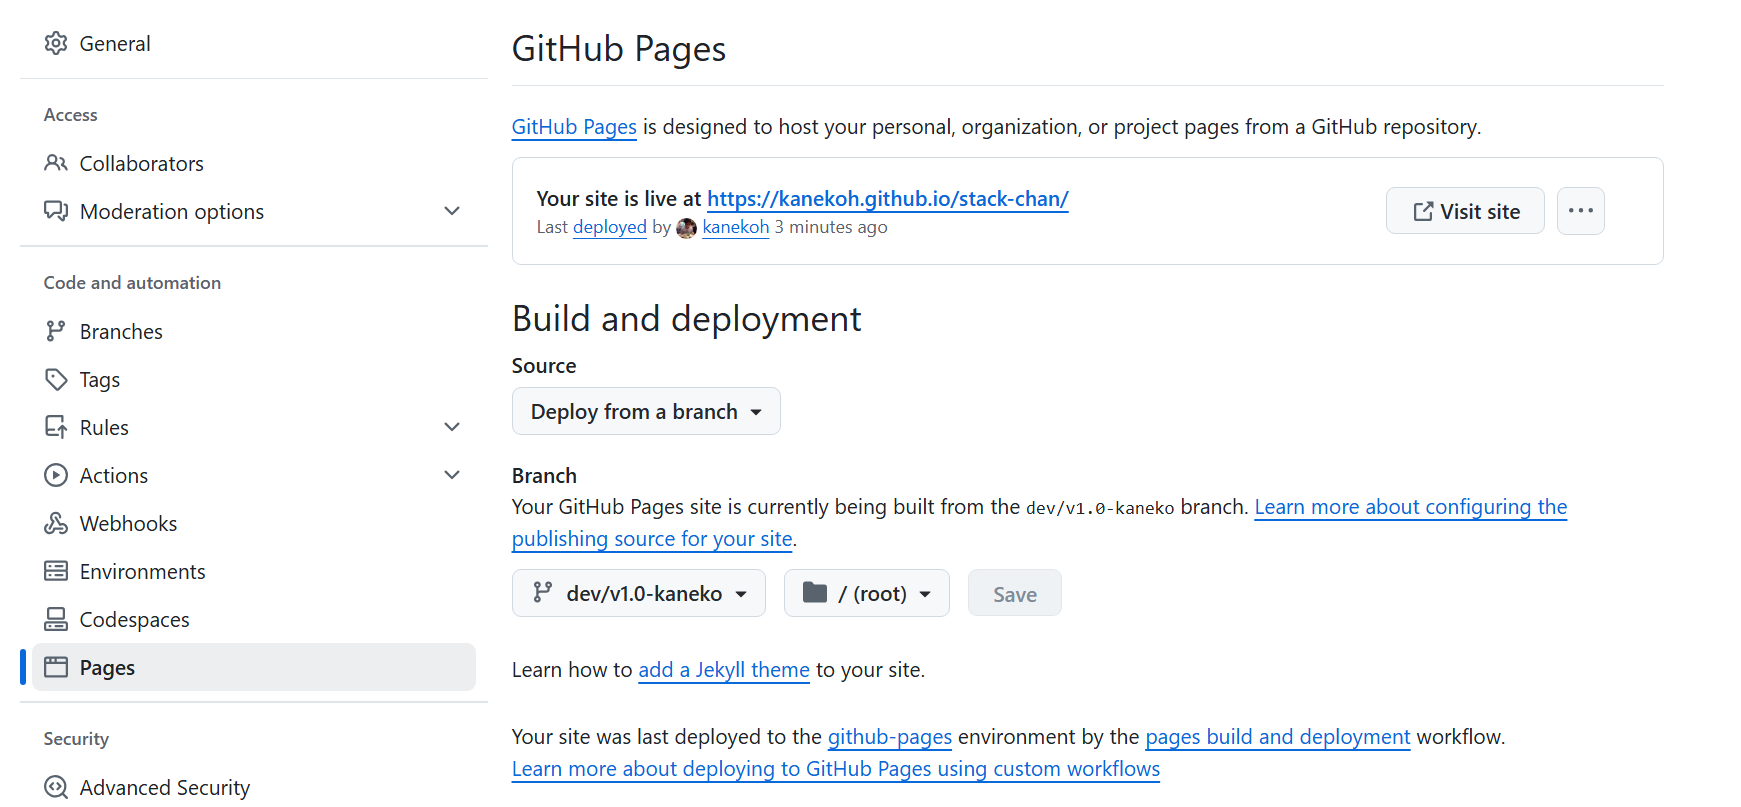Viewport: 1741px width, 807px height.
Task: Click the General gear icon
Action: tap(56, 43)
